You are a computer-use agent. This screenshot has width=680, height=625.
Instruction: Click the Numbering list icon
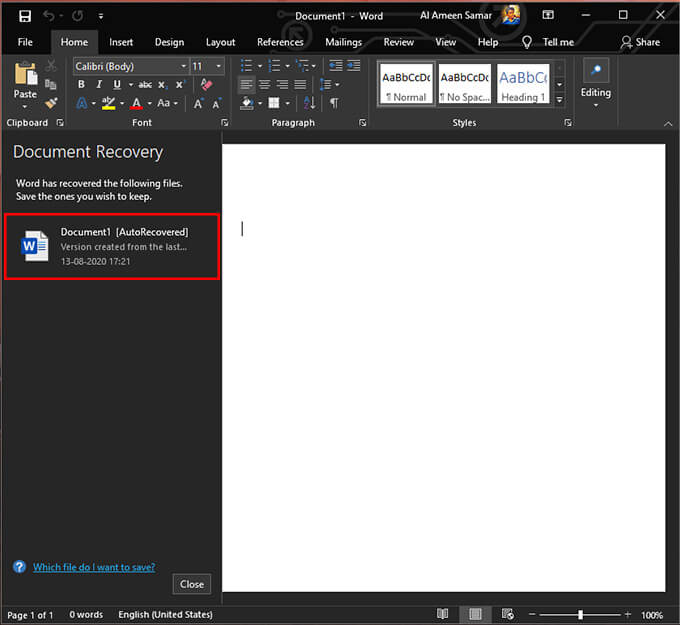pyautogui.click(x=274, y=65)
